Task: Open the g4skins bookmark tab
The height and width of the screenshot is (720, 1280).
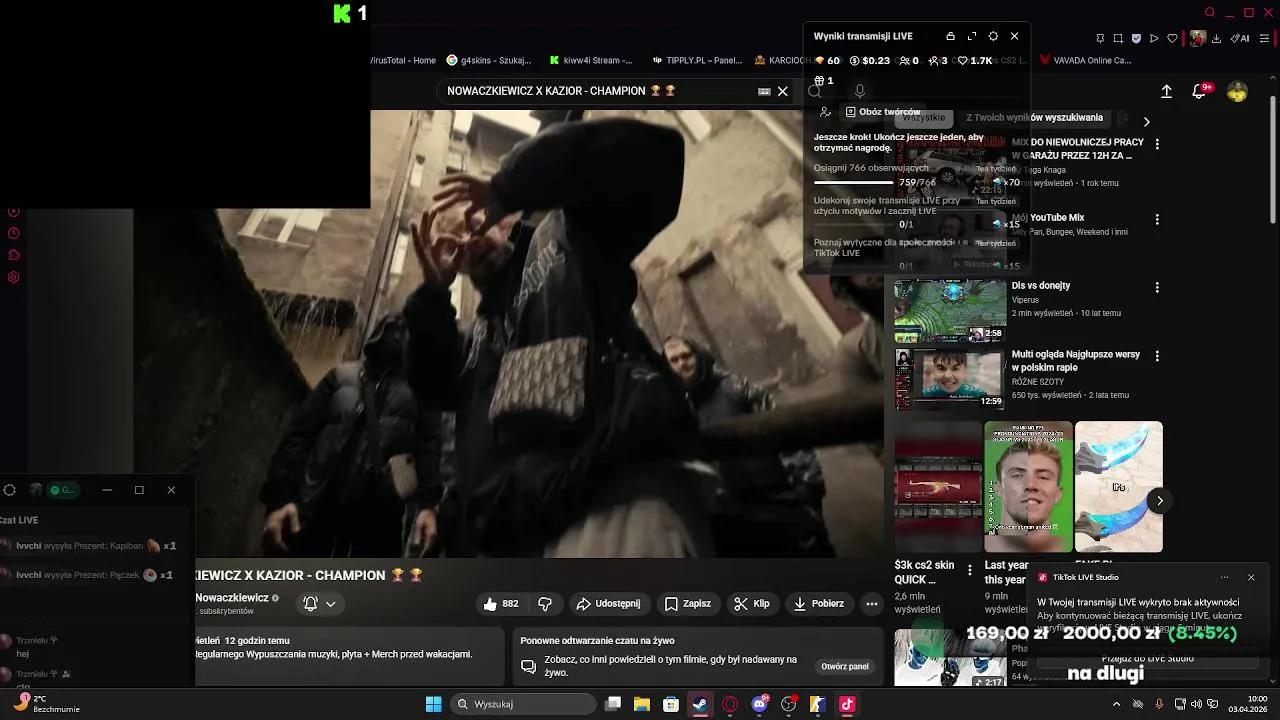Action: 489,60
